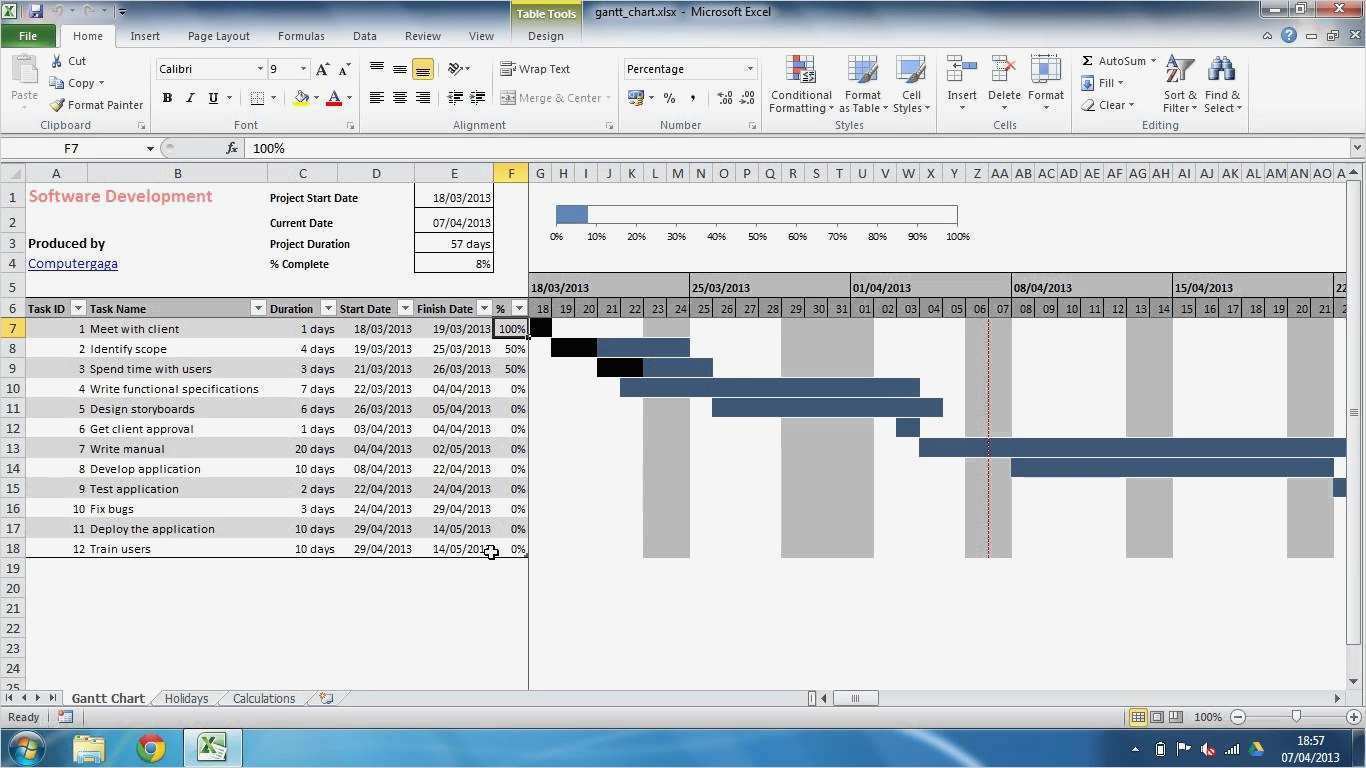
Task: Open the Duration column filter dropdown
Action: (328, 309)
